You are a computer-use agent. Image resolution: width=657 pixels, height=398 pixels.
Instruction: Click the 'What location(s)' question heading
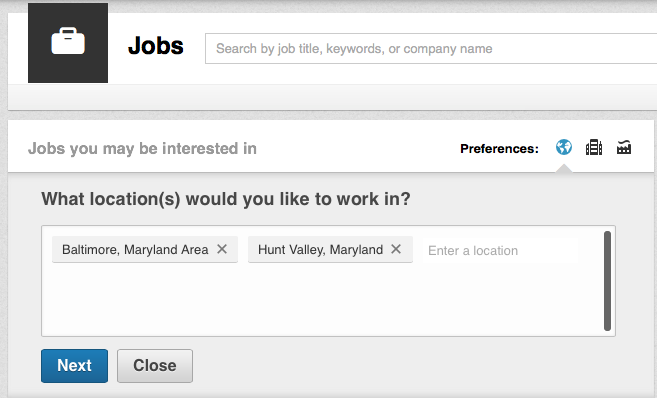click(226, 199)
